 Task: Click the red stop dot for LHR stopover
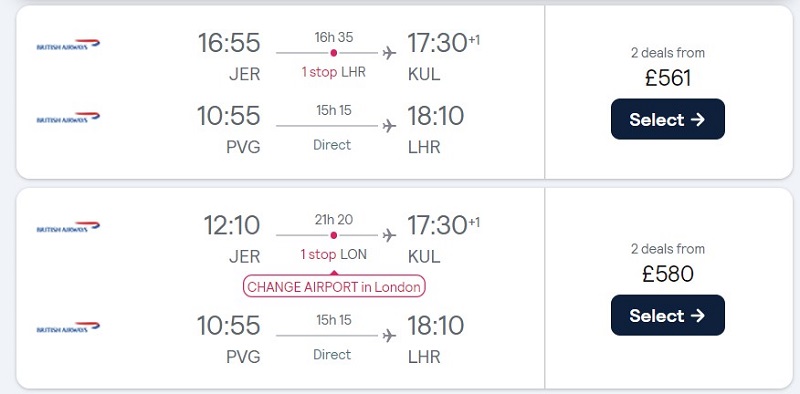pos(334,53)
